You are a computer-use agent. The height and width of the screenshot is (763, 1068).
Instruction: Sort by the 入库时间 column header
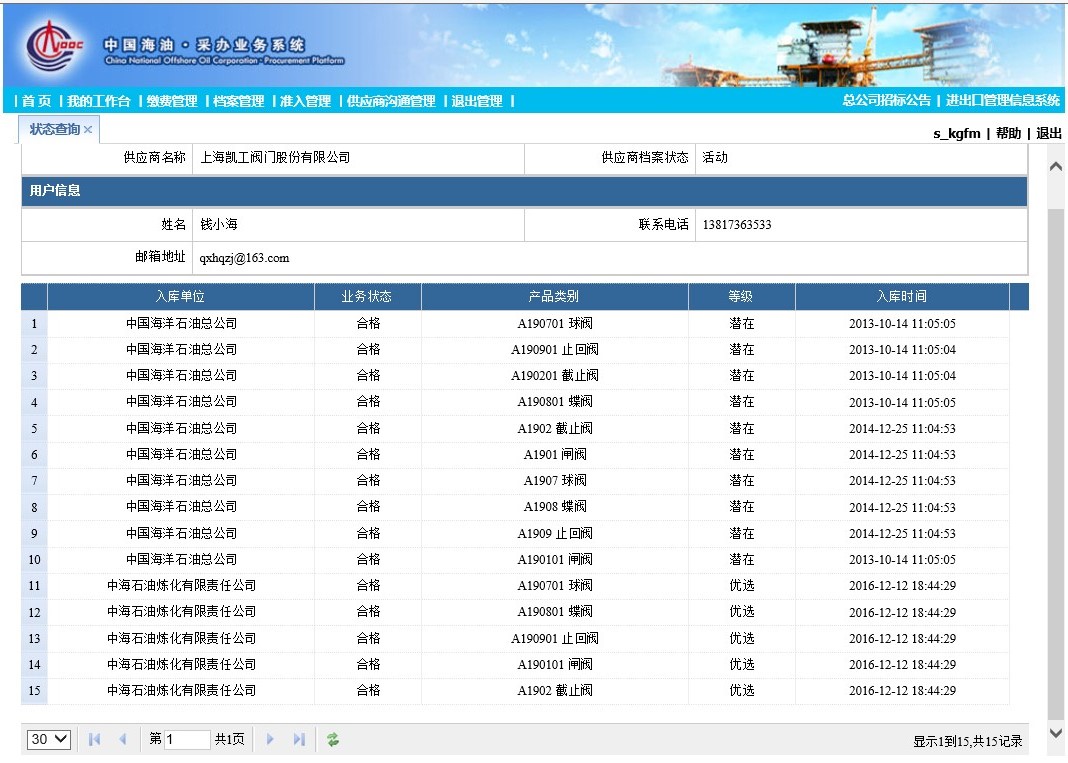(x=901, y=296)
